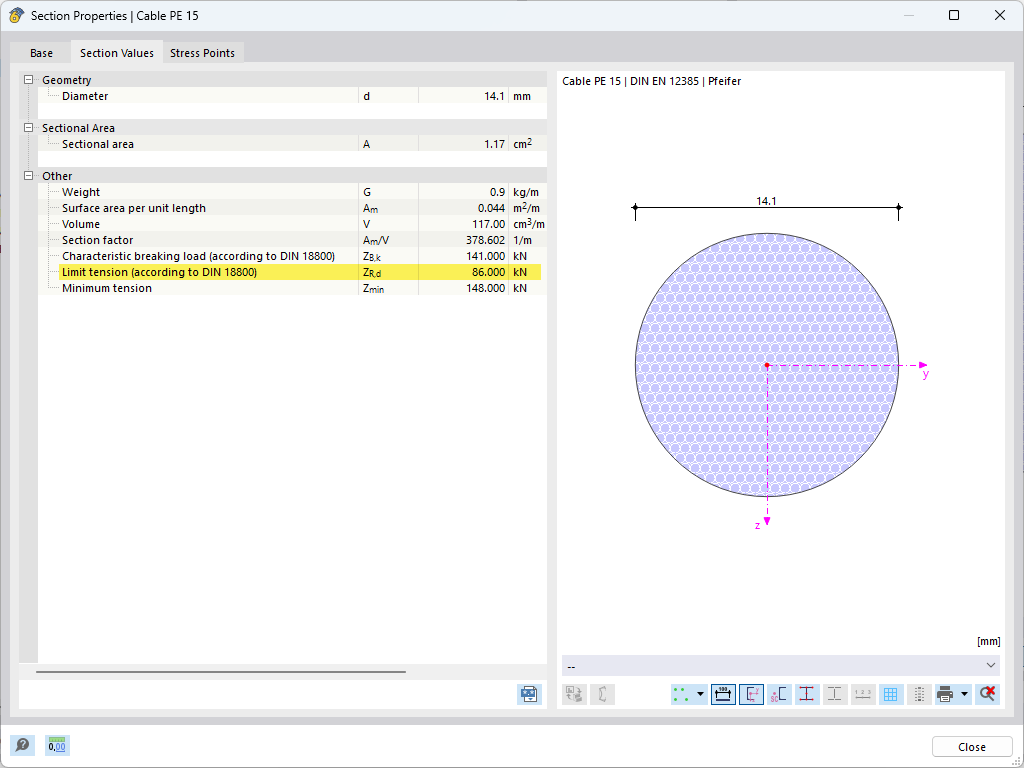Click the breaking load value 141.000
The height and width of the screenshot is (768, 1024).
tap(485, 256)
